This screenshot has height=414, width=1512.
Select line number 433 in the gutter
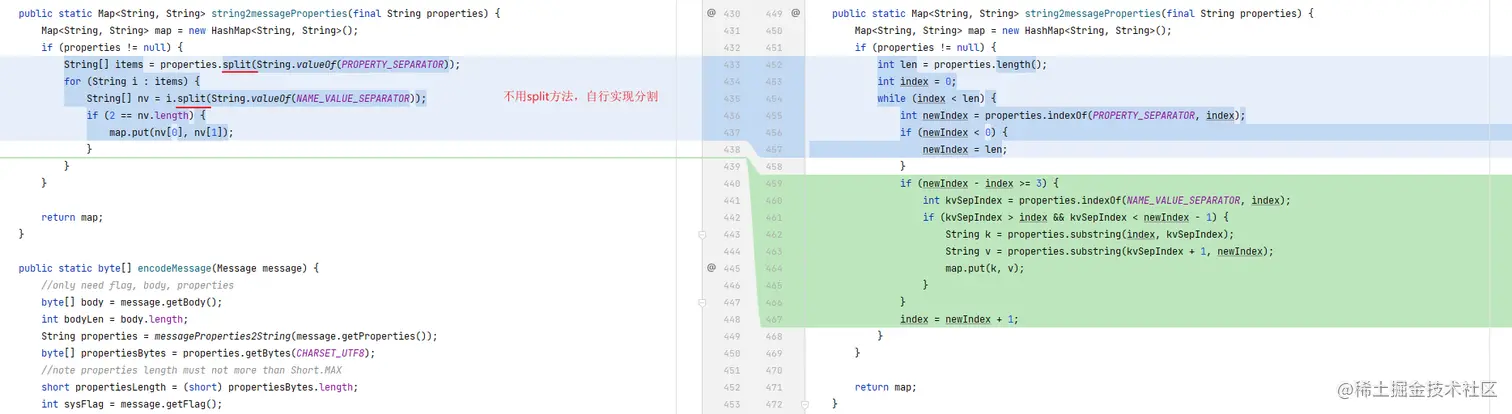click(731, 64)
